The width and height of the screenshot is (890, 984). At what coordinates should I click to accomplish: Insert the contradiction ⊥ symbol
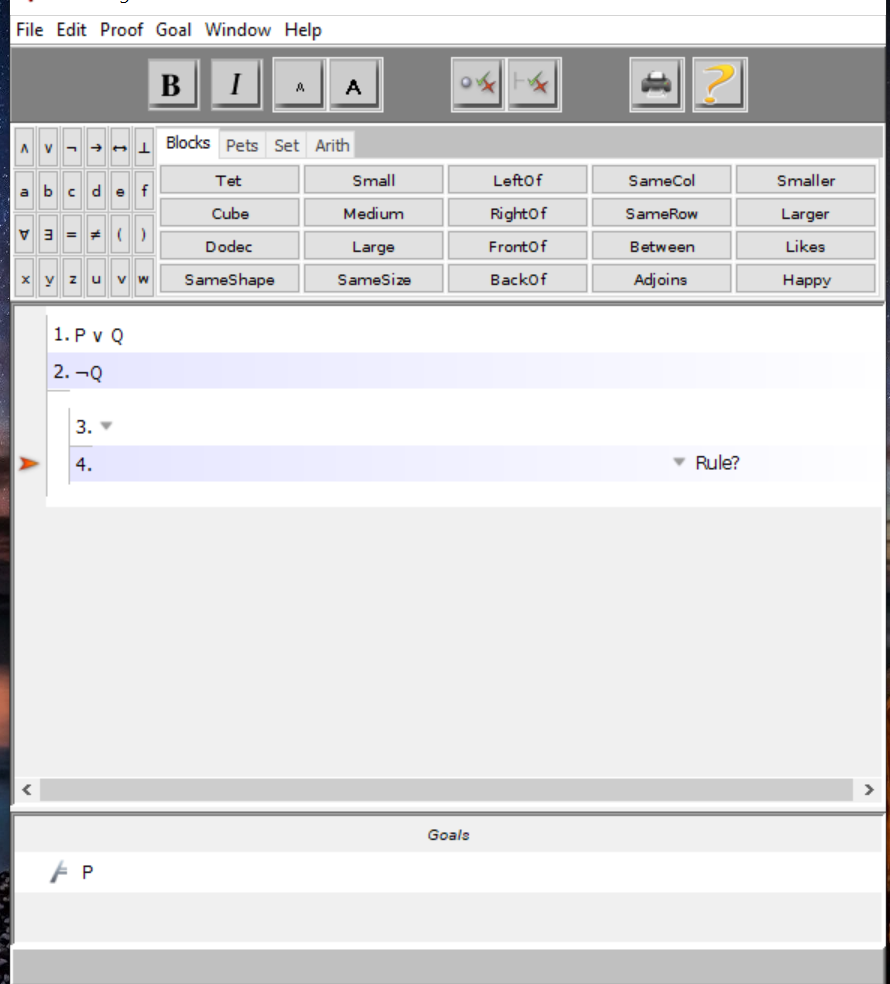(144, 148)
